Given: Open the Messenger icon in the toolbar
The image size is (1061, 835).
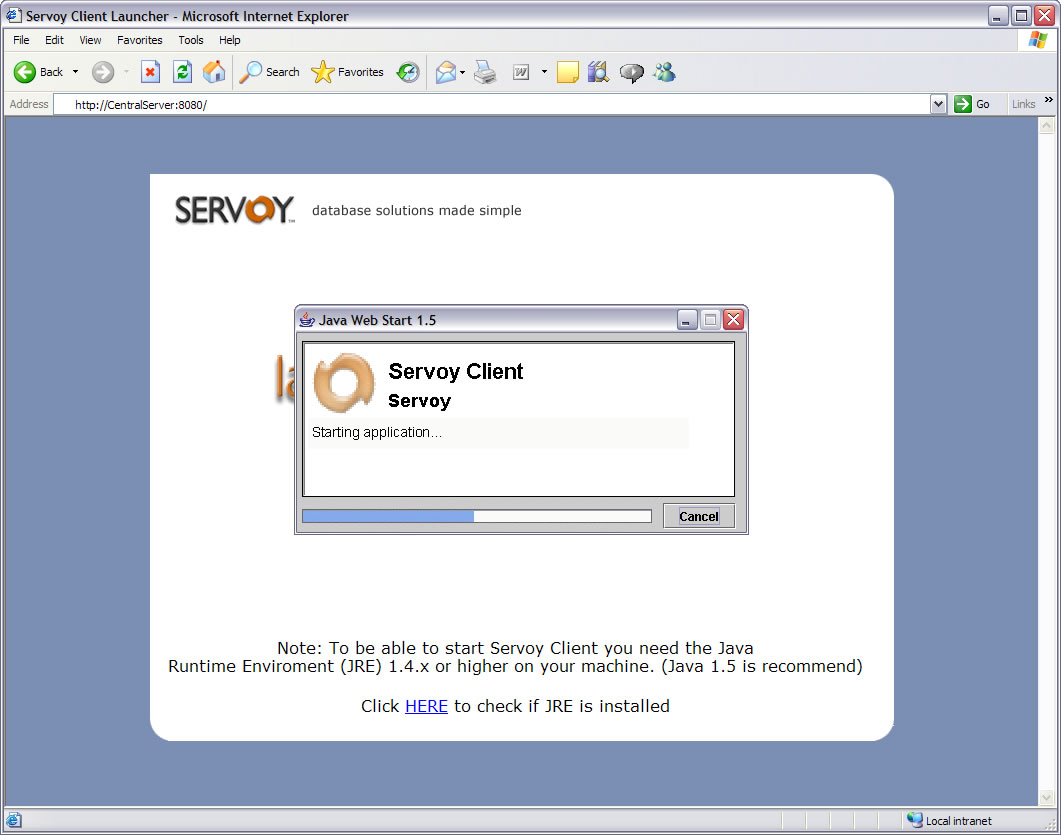Looking at the screenshot, I should point(664,72).
